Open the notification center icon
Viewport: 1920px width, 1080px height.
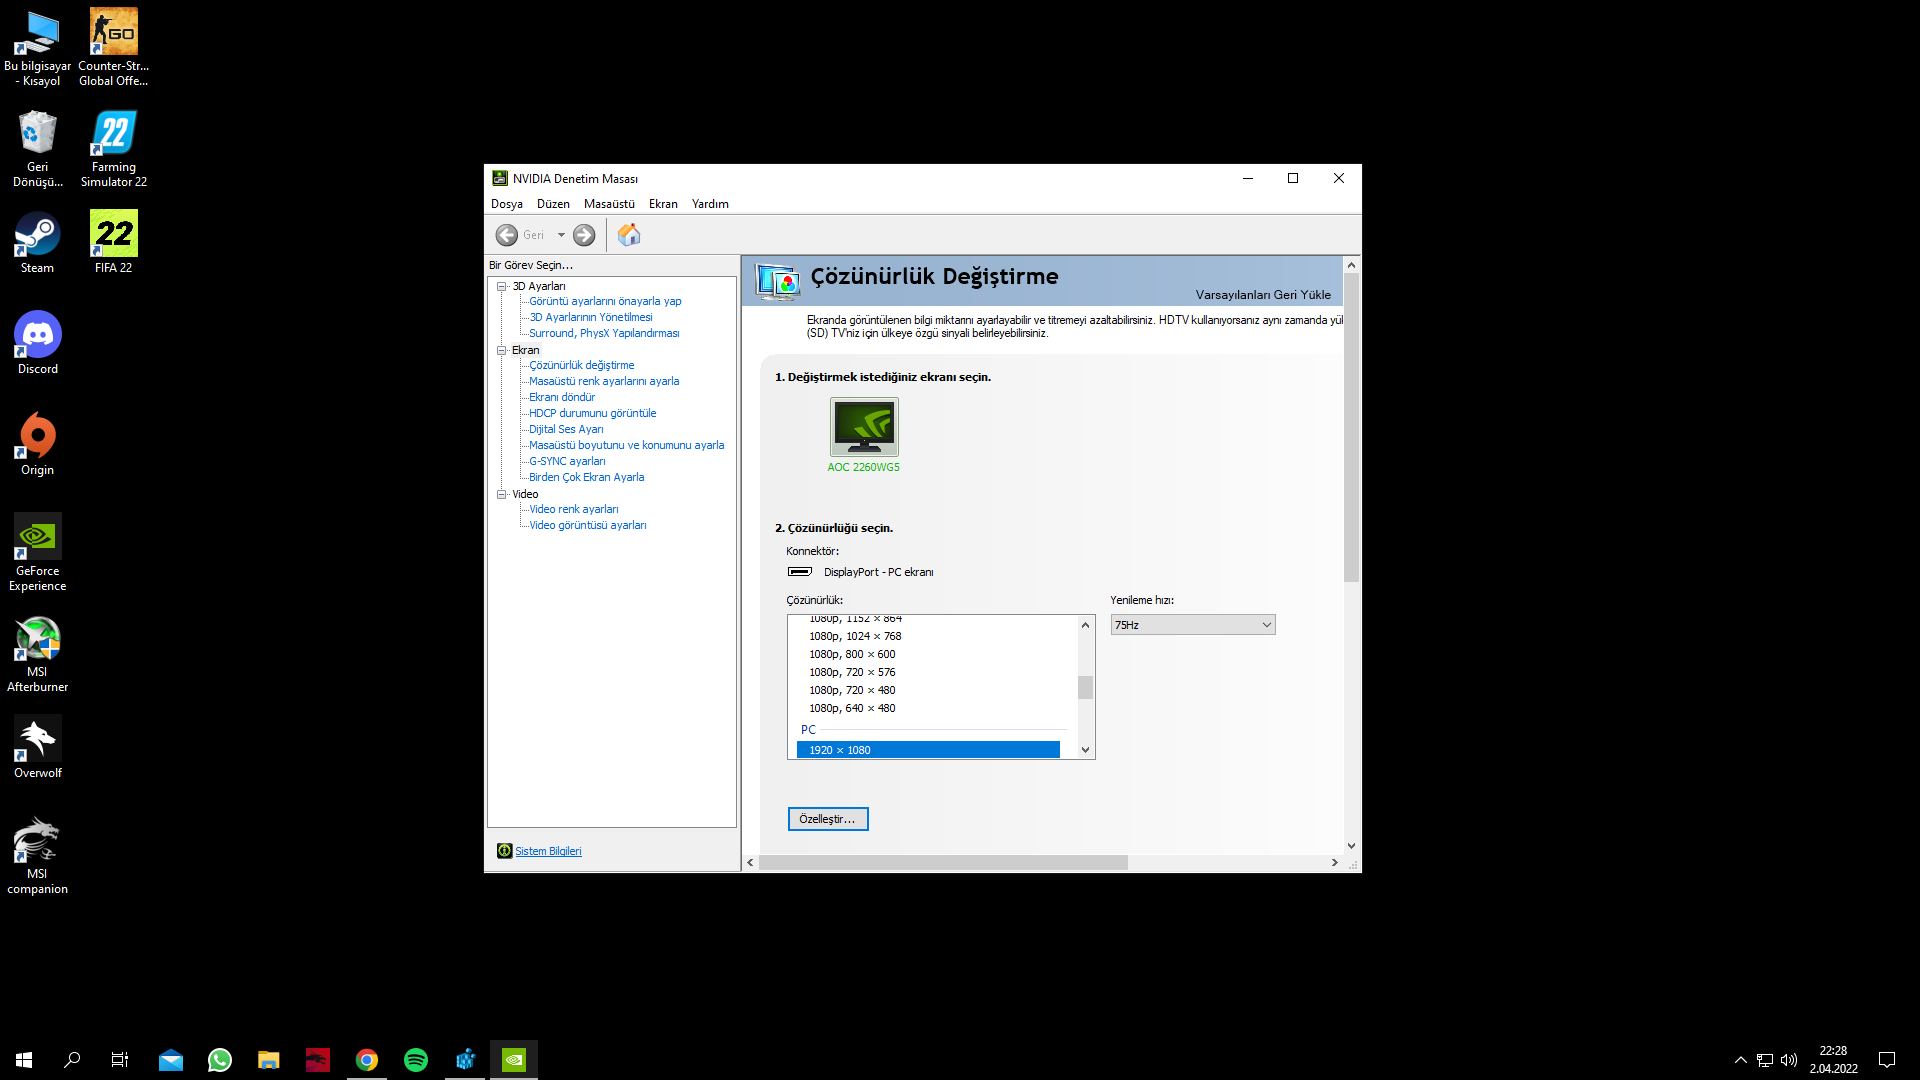point(1887,1060)
